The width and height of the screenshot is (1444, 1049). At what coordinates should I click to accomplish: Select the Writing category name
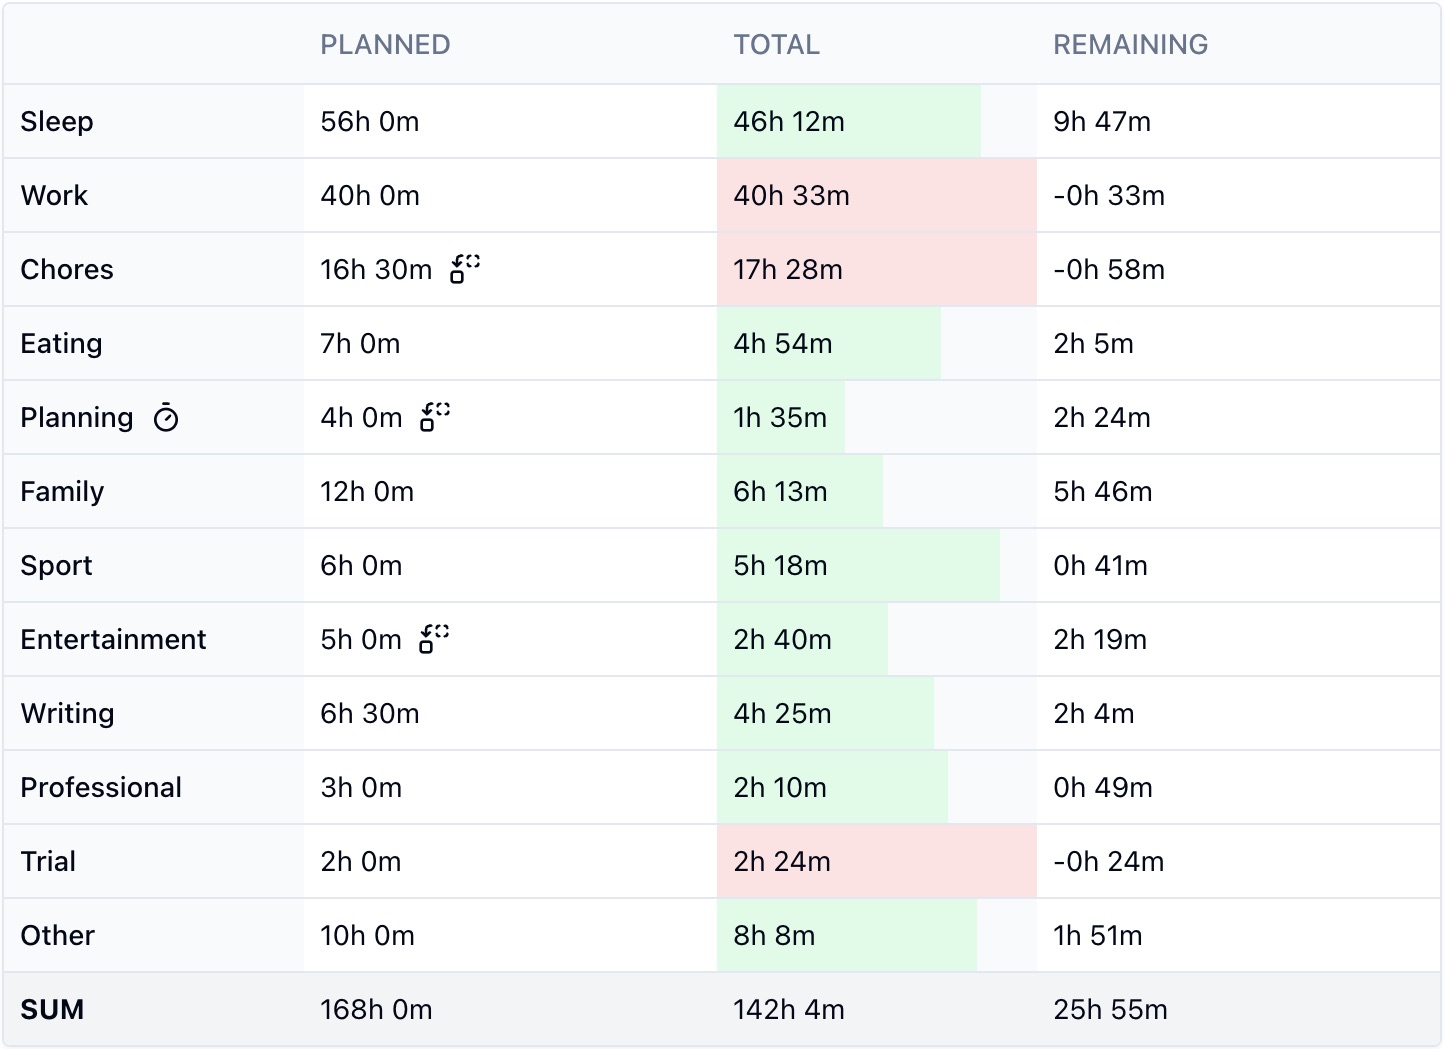67,713
